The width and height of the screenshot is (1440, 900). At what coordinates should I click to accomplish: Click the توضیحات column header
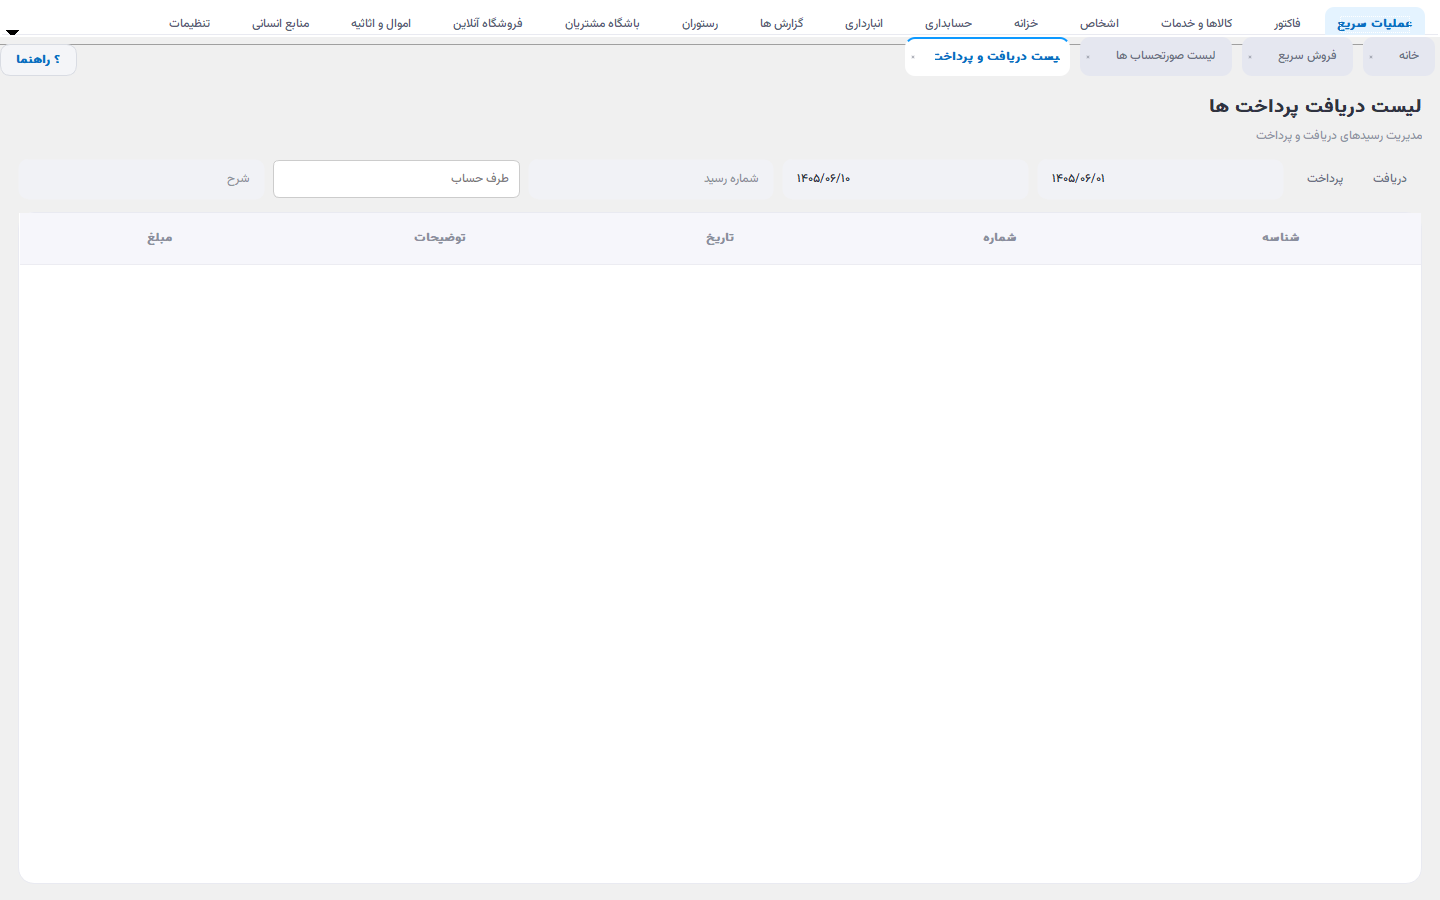(440, 238)
